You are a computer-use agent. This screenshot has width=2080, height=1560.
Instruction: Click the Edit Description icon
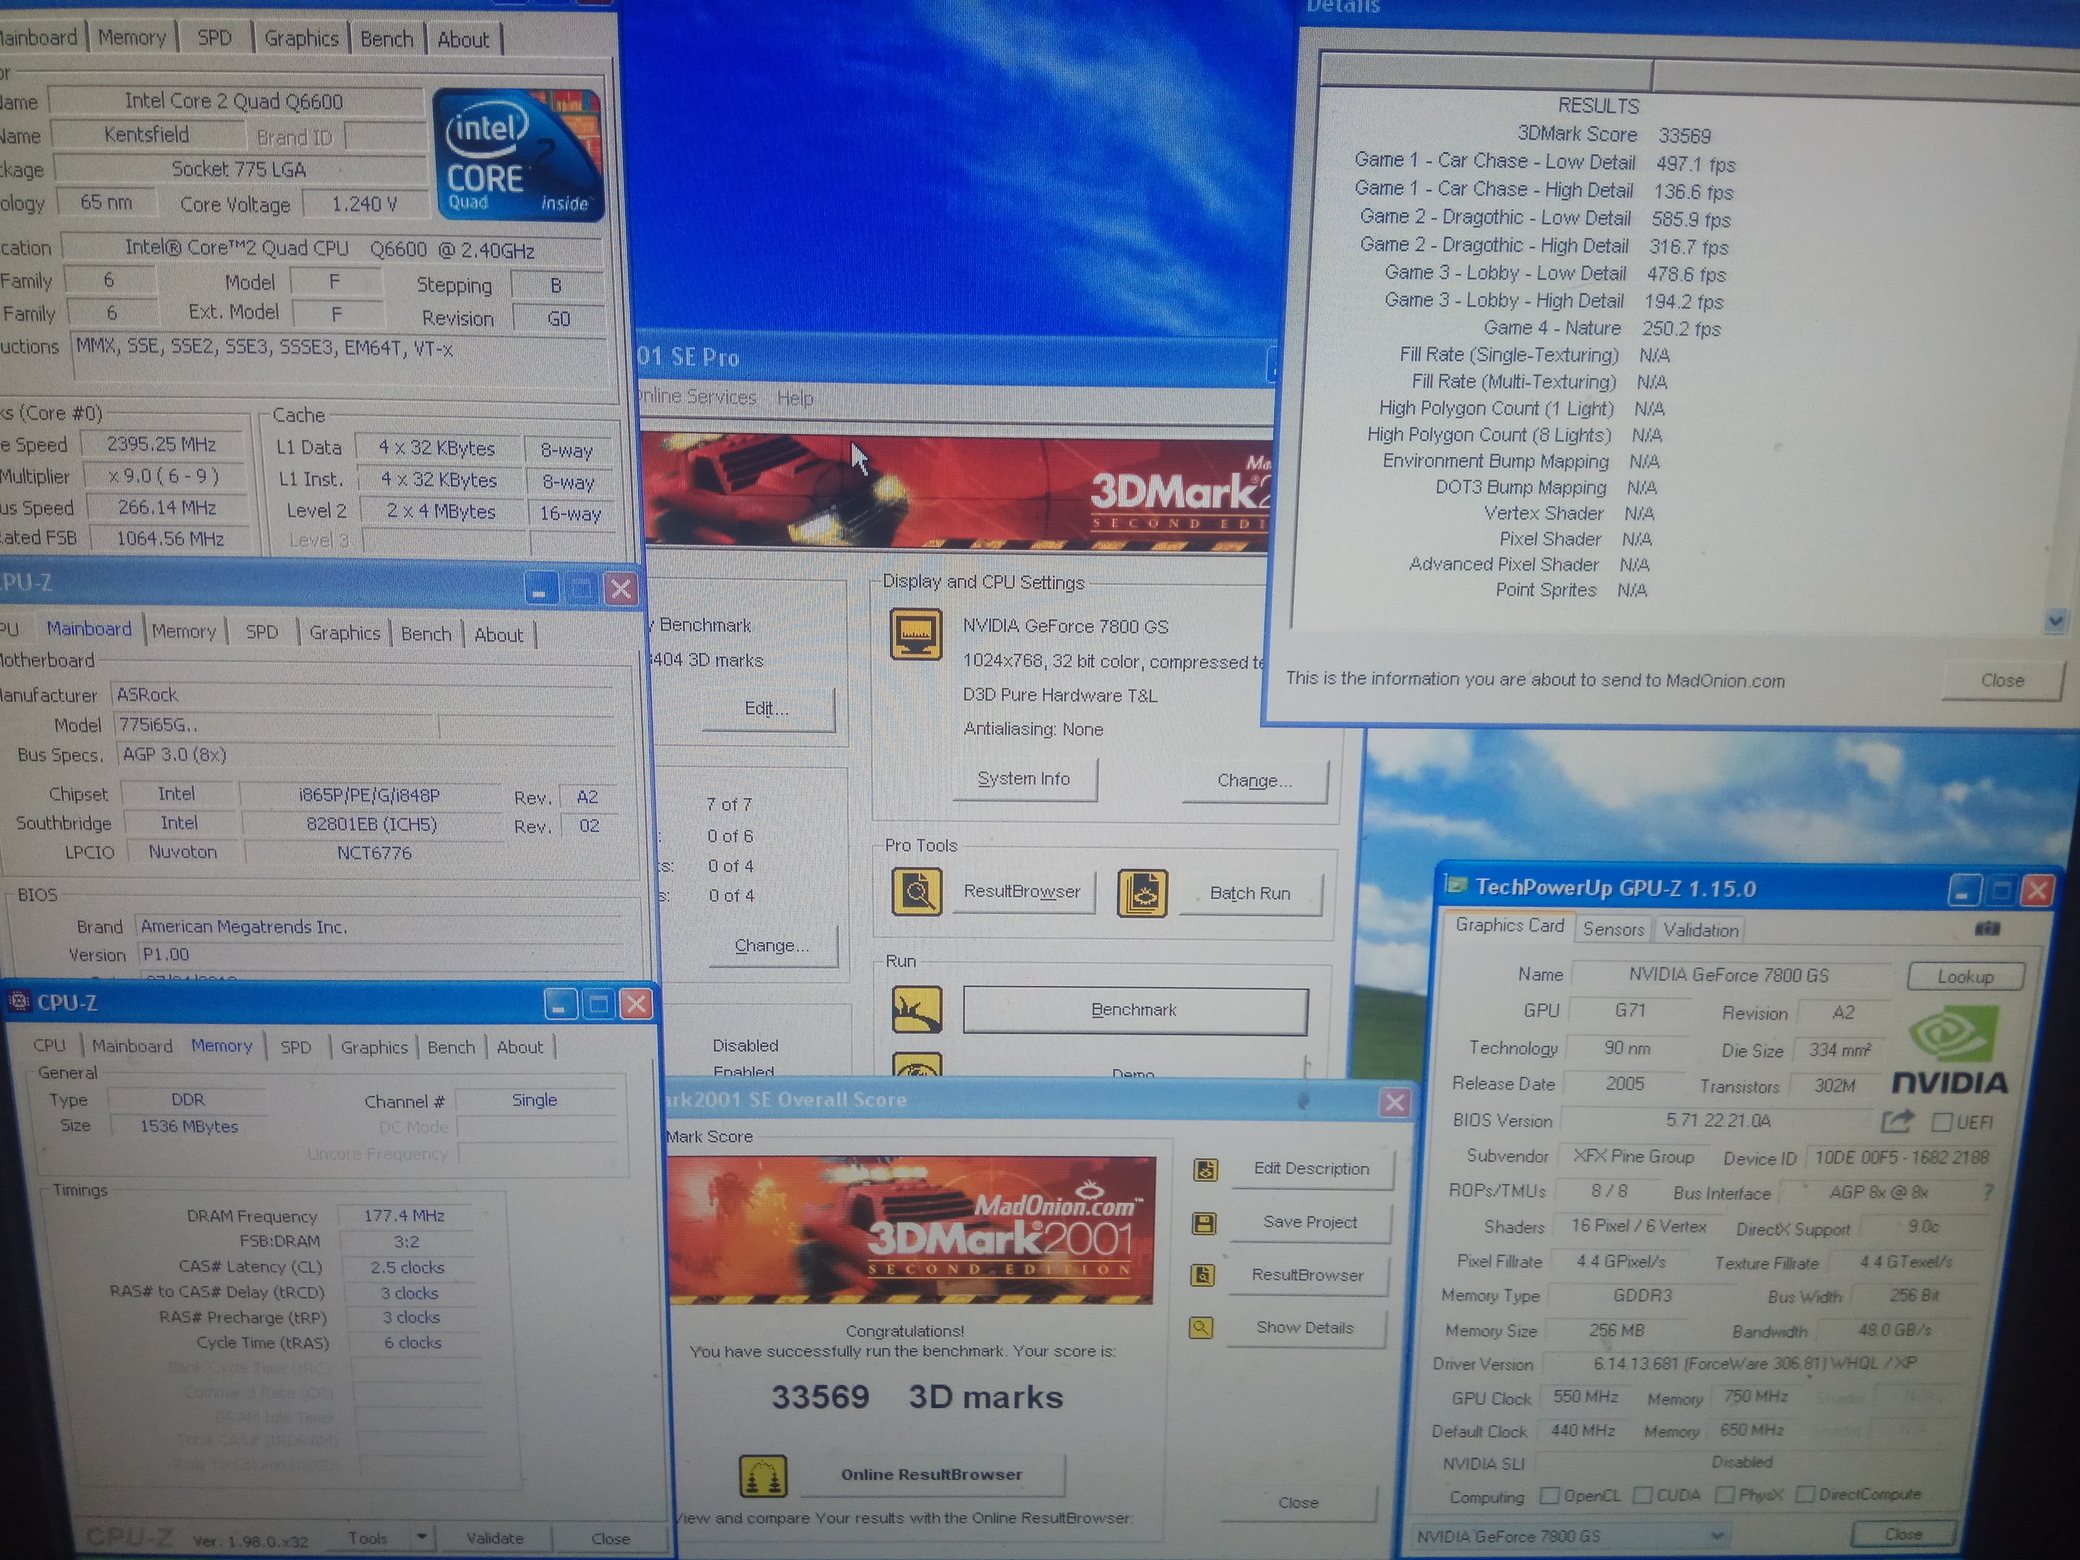pos(1206,1169)
